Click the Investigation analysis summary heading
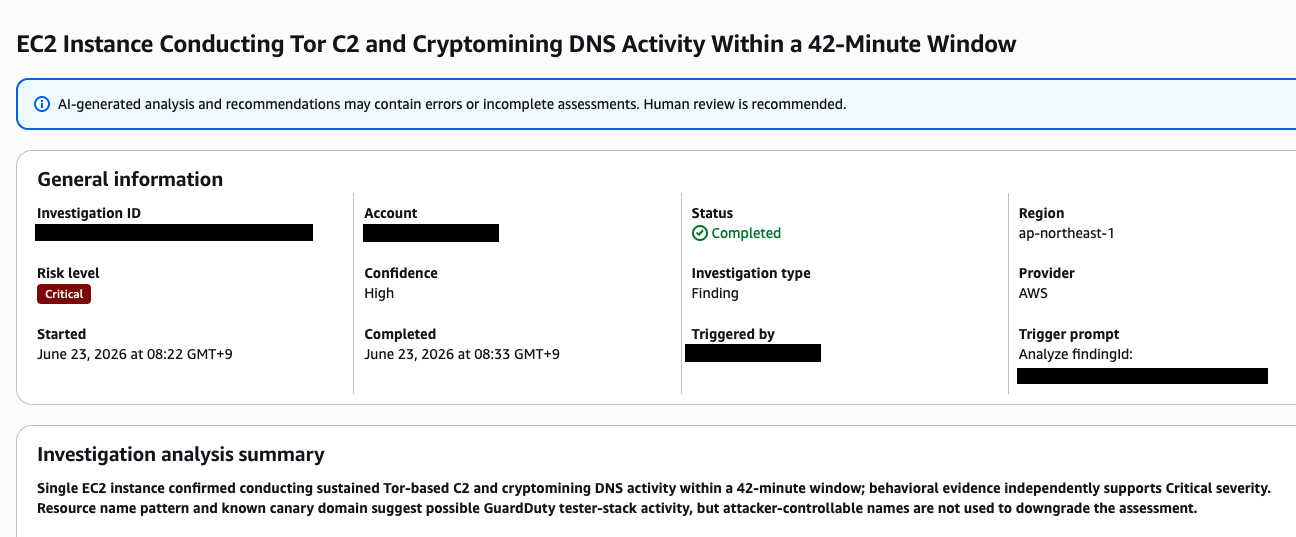1296x537 pixels. (x=181, y=454)
